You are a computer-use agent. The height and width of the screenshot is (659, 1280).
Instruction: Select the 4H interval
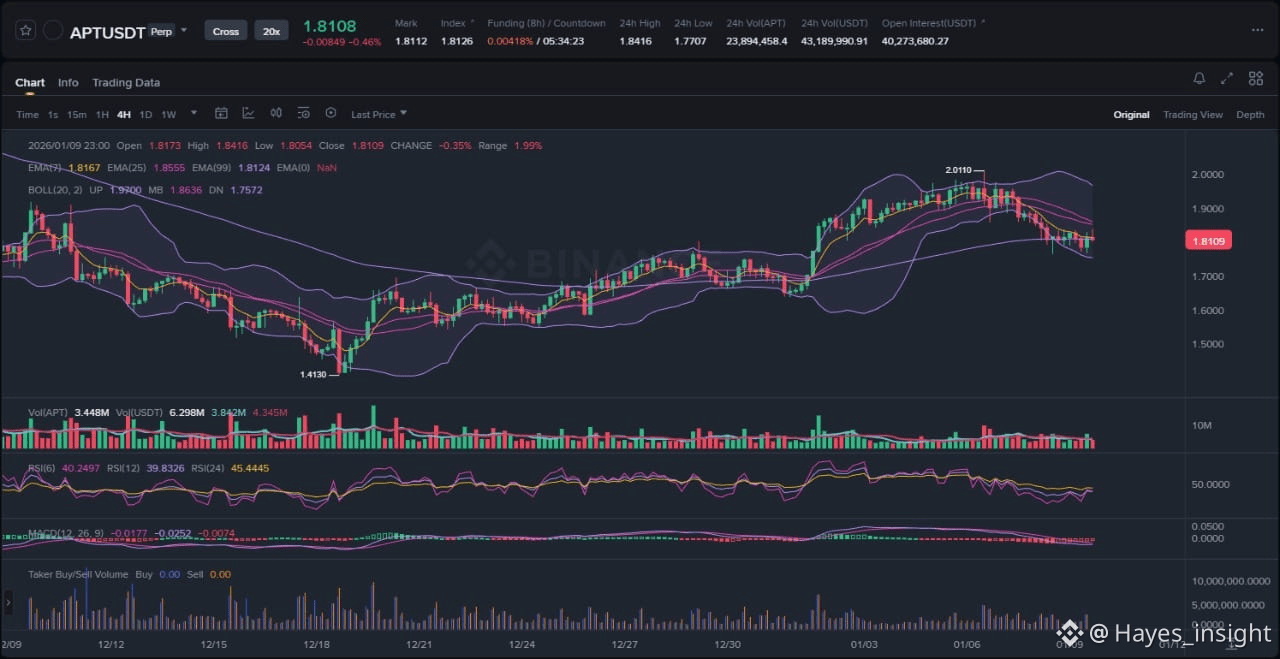click(124, 115)
